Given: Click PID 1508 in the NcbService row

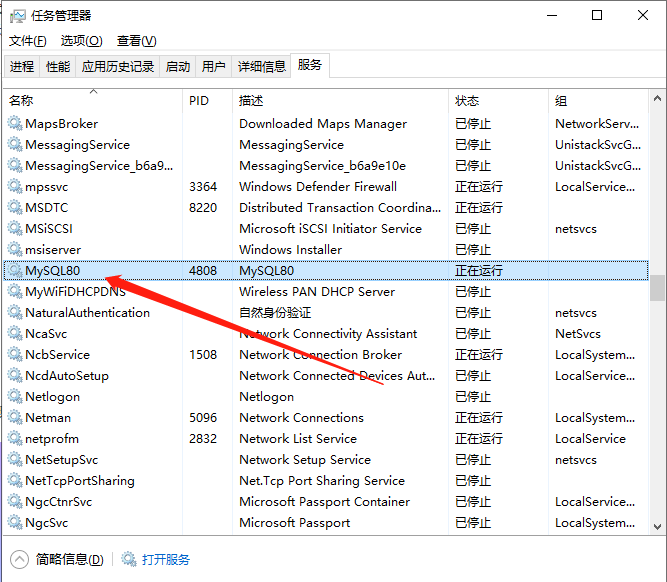Looking at the screenshot, I should (x=203, y=354).
